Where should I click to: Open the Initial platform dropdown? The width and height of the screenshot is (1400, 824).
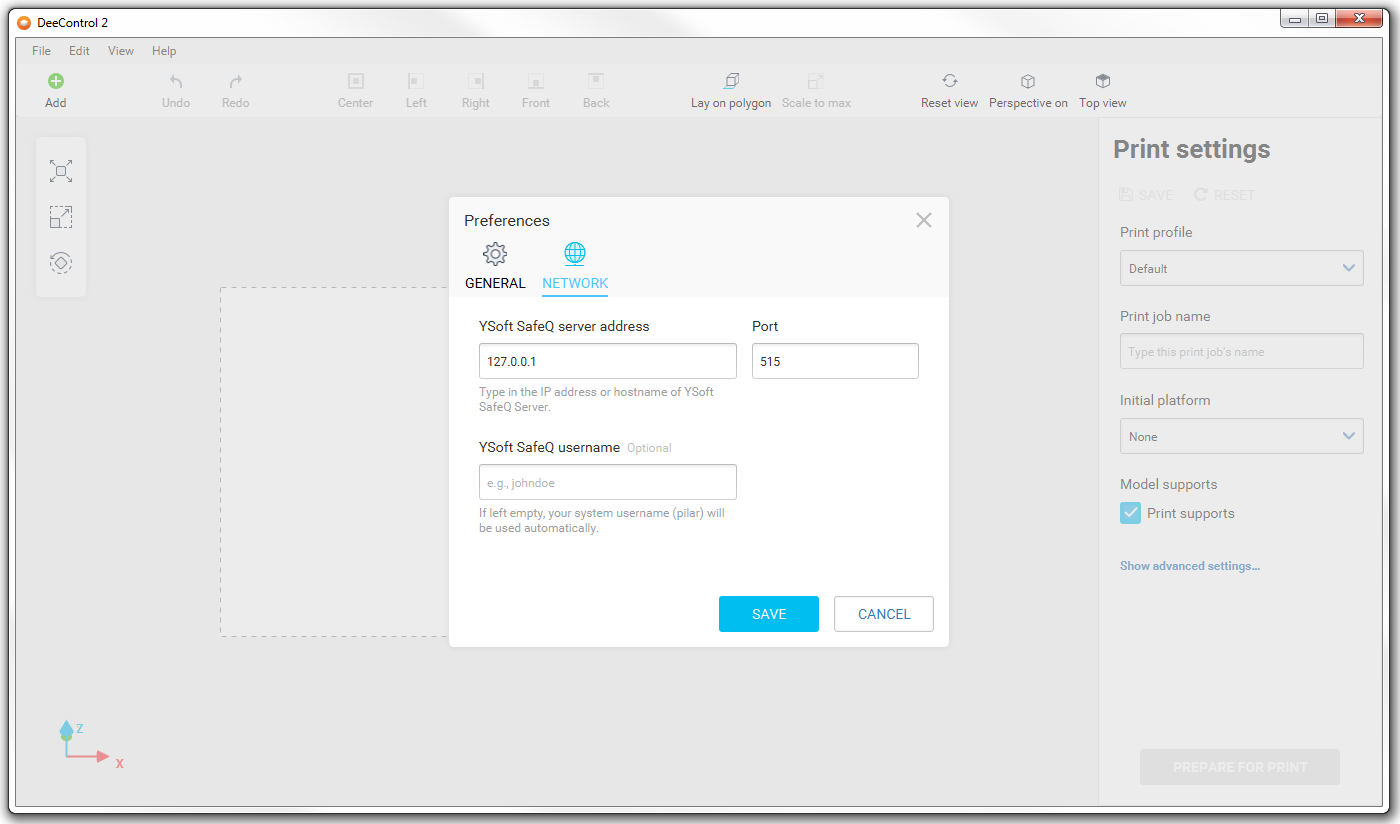pyautogui.click(x=1241, y=436)
